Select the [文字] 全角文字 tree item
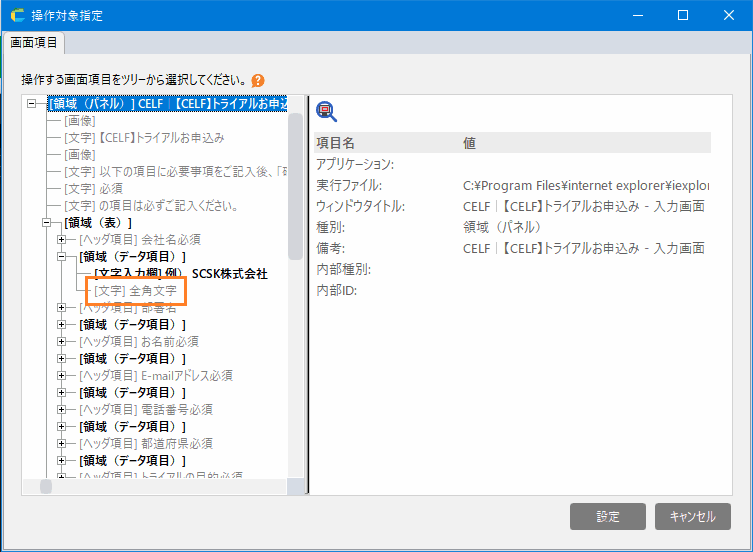The width and height of the screenshot is (753, 552). click(135, 290)
